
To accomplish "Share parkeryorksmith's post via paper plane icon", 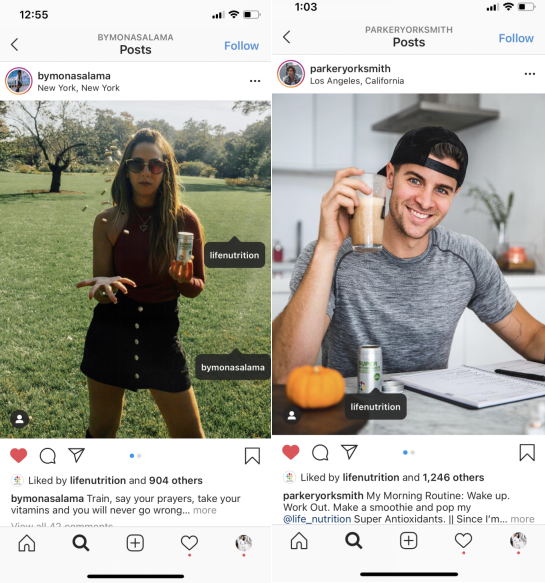I will [349, 452].
